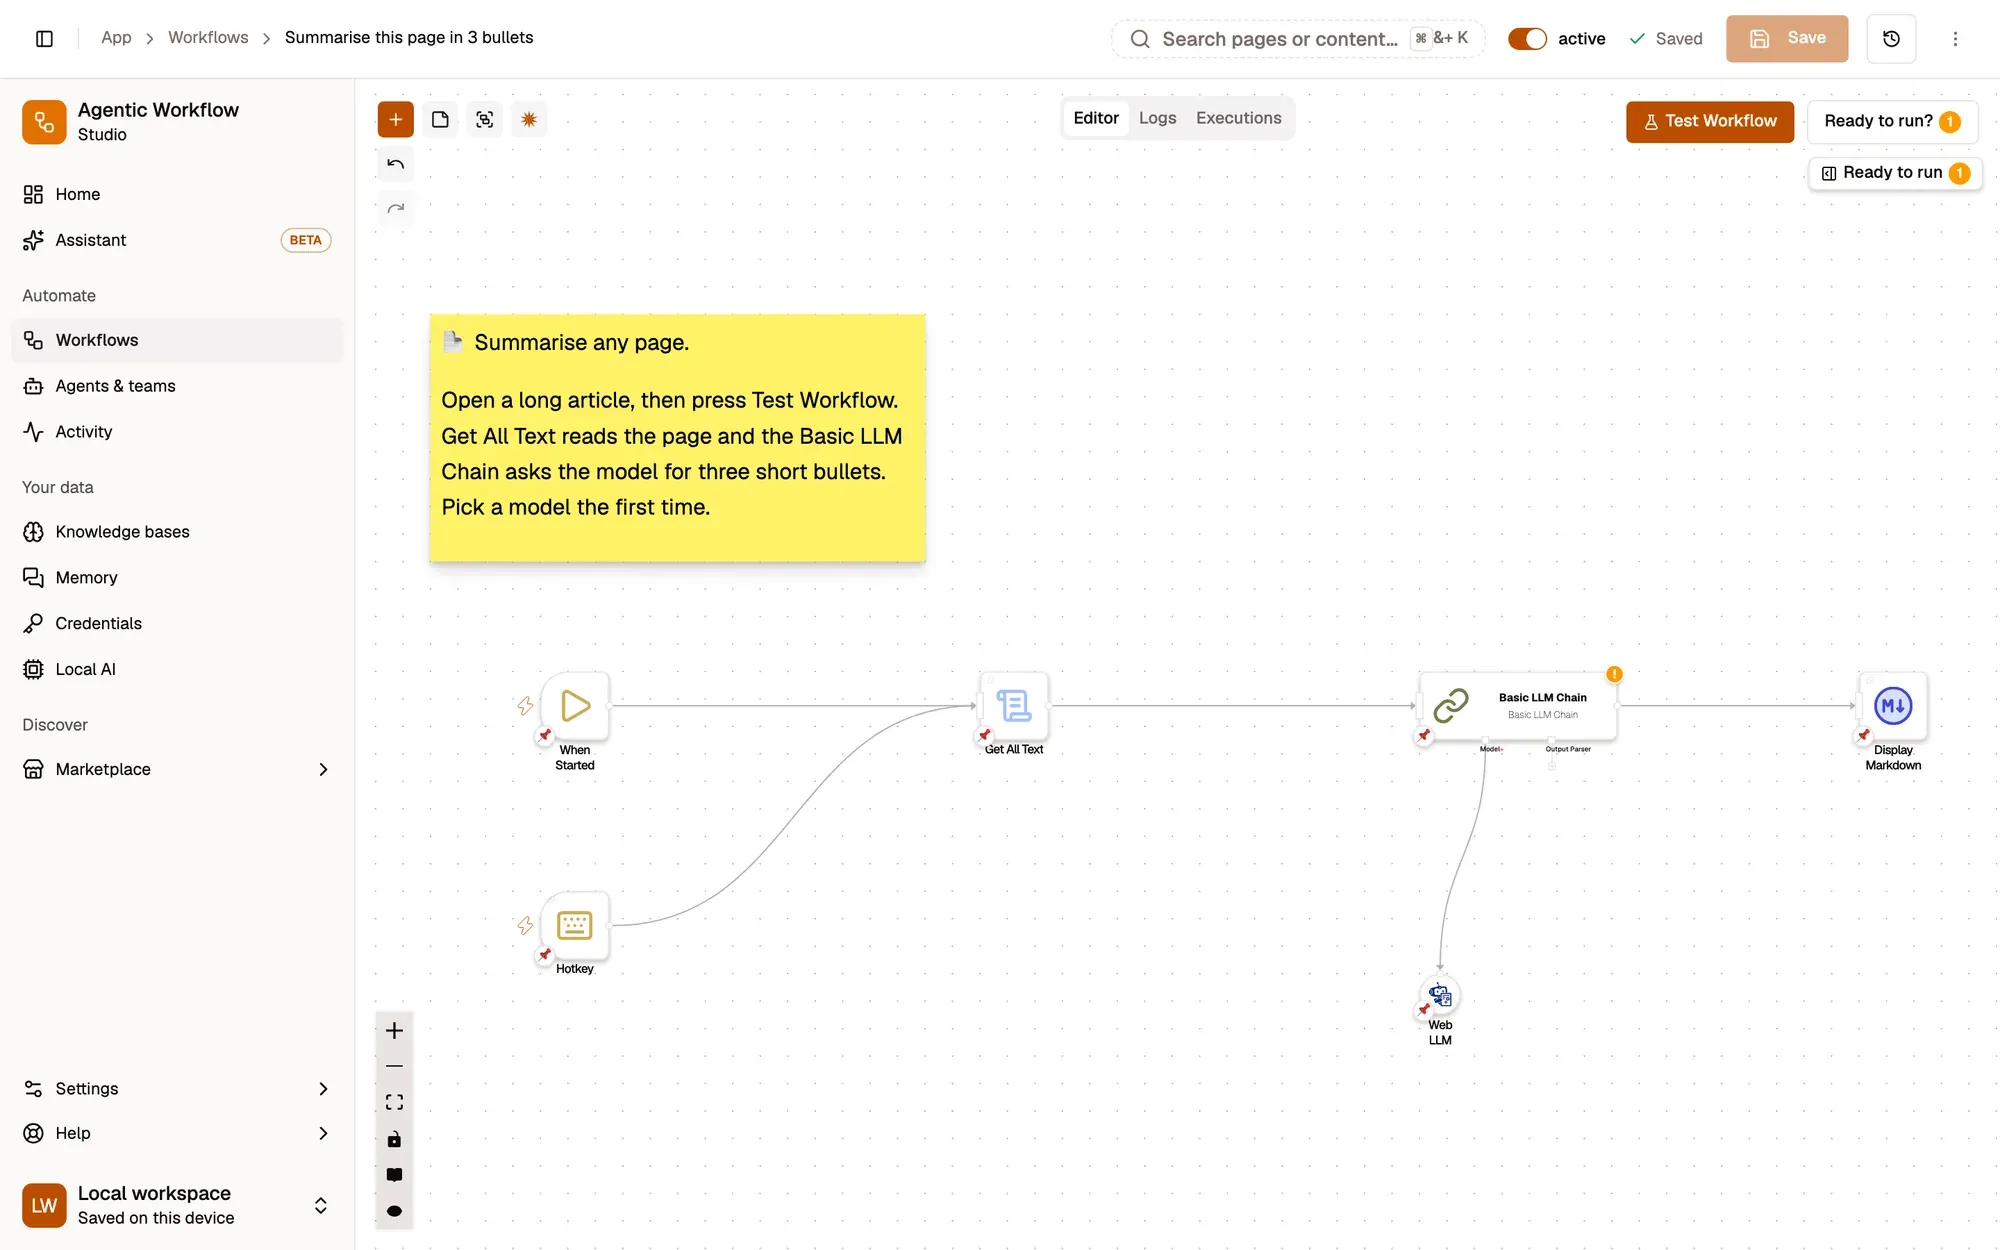Open the version history clock icon
Image resolution: width=2000 pixels, height=1250 pixels.
1891,38
